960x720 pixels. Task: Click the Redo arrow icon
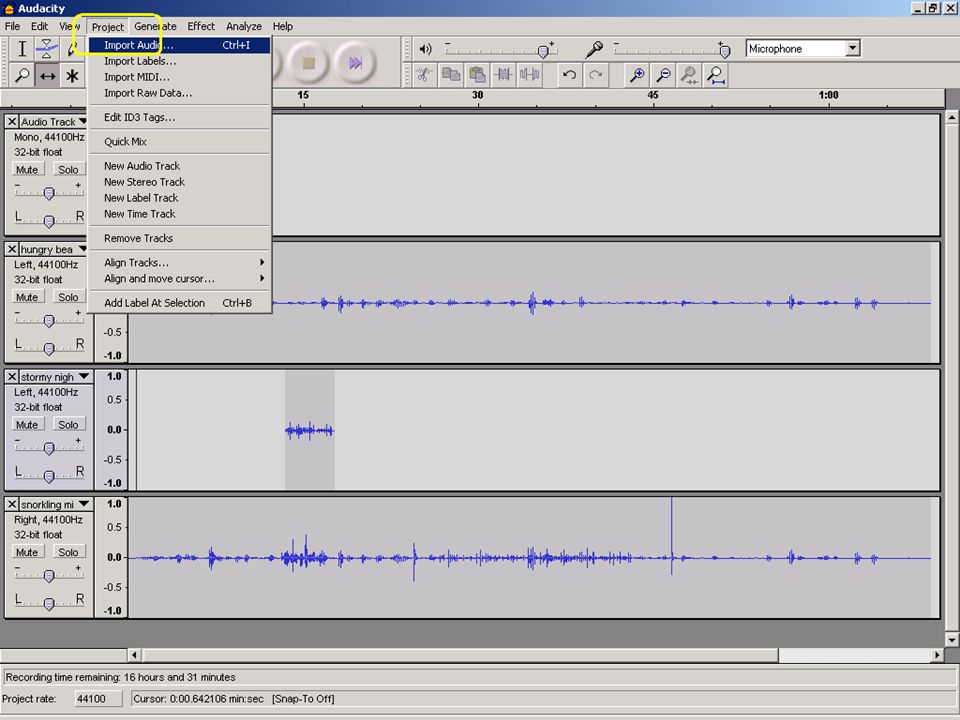point(595,75)
